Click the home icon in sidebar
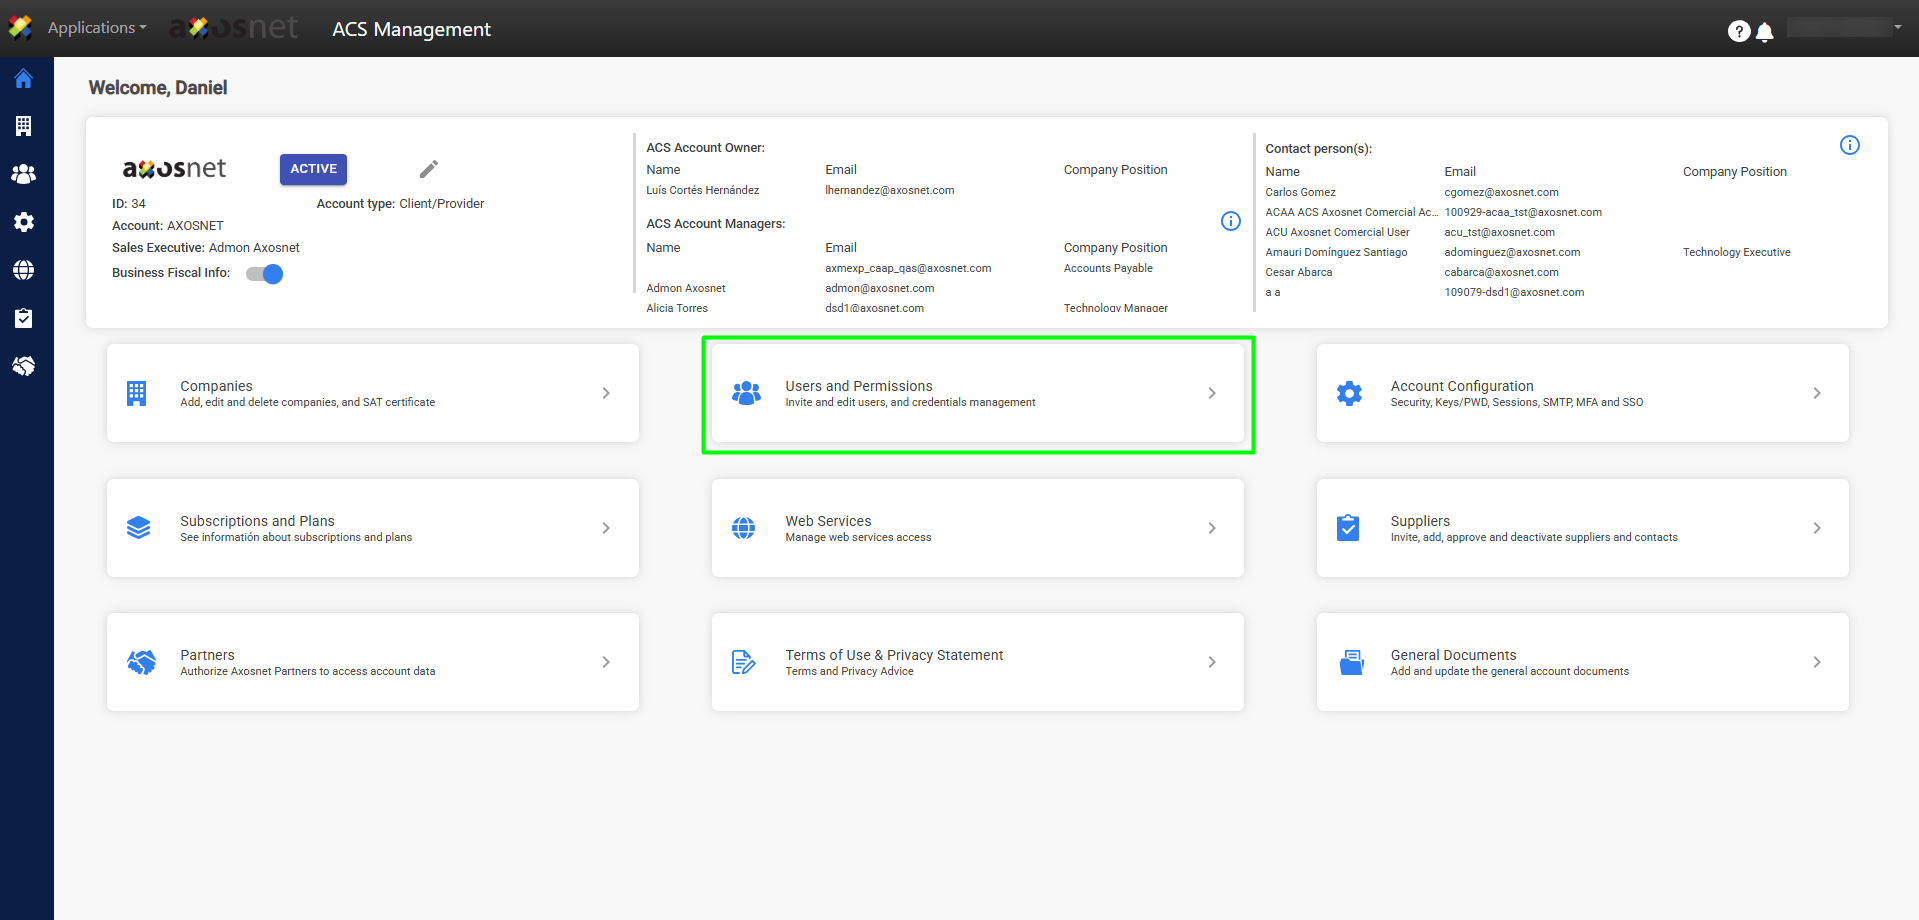Screen dimensions: 1919x920 (x=24, y=79)
